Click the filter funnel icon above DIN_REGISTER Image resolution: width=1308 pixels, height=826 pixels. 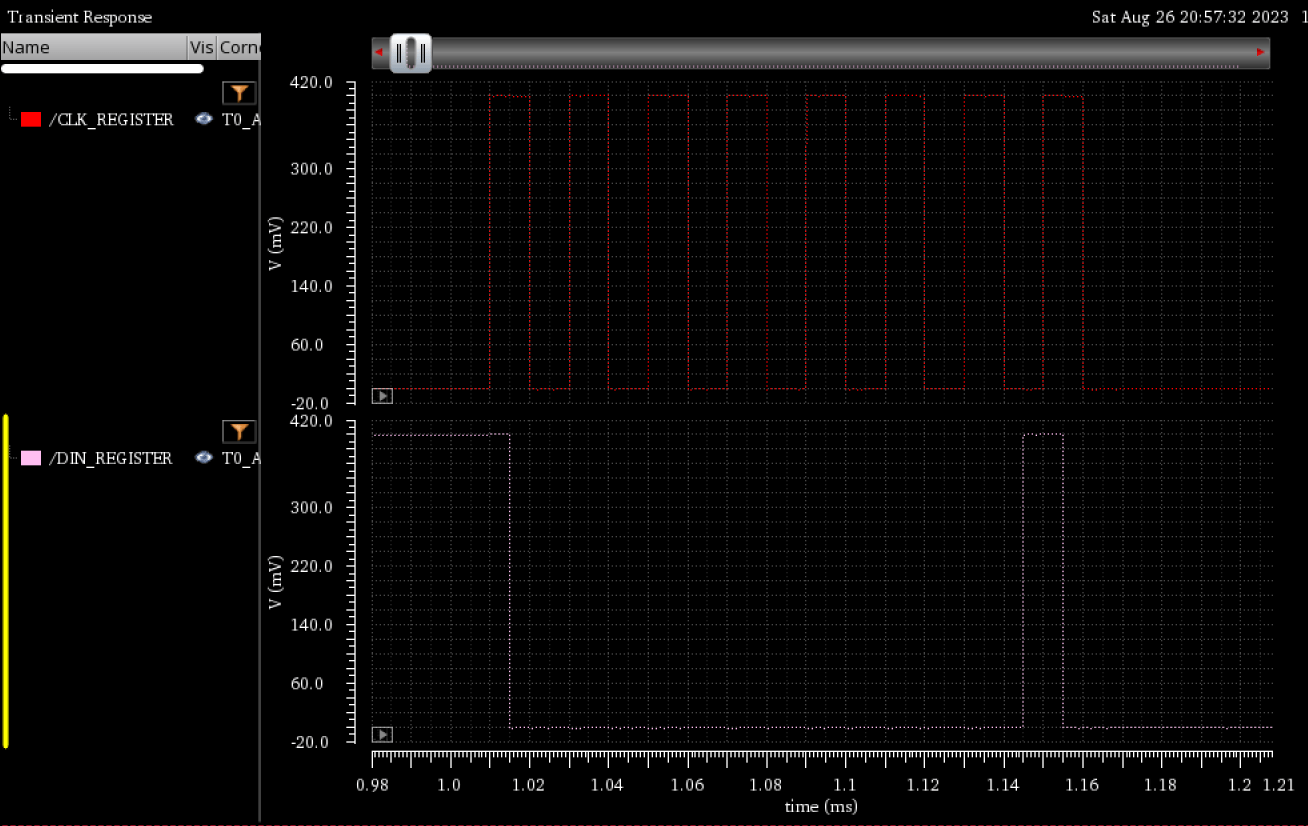tap(239, 431)
